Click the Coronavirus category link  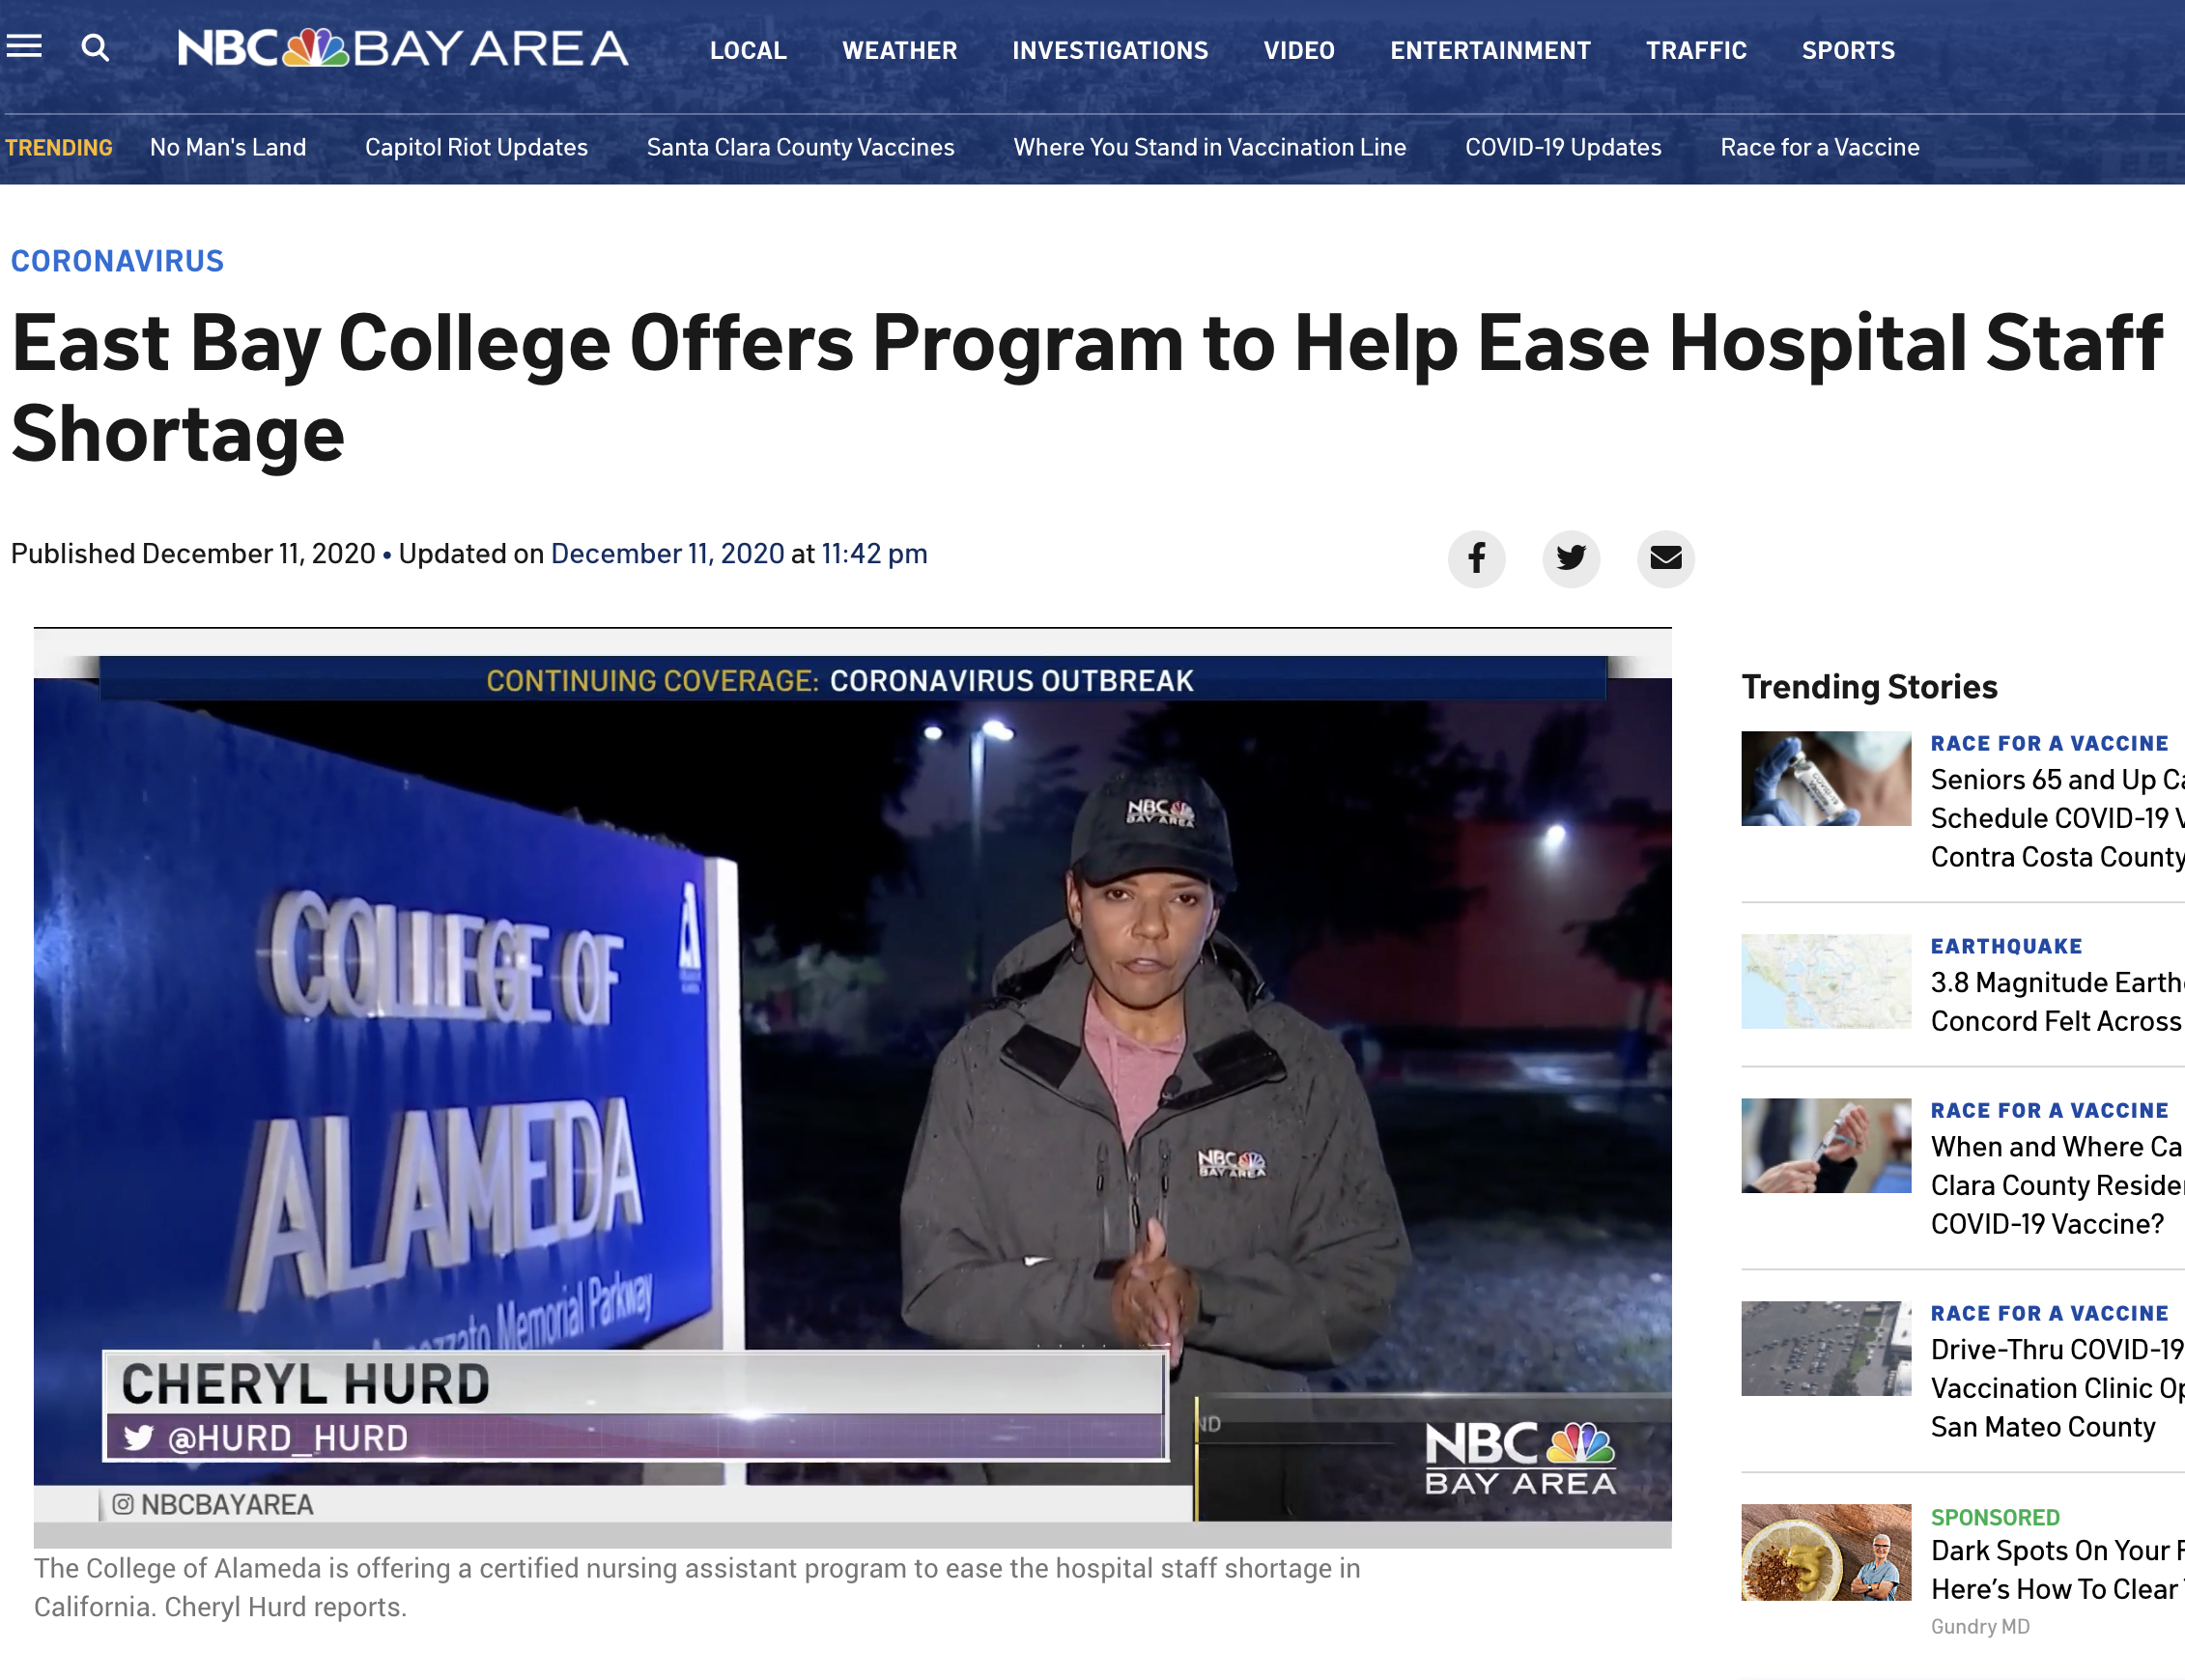click(117, 261)
